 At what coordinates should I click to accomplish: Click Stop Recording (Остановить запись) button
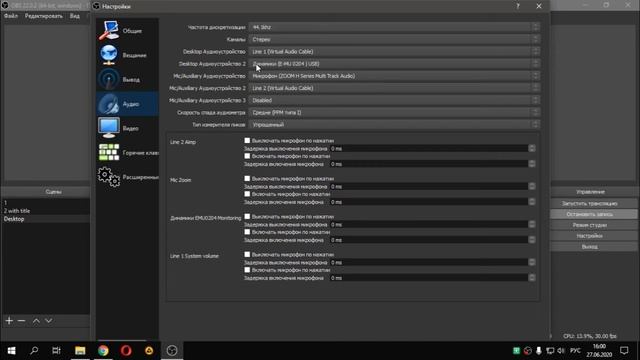(x=589, y=214)
